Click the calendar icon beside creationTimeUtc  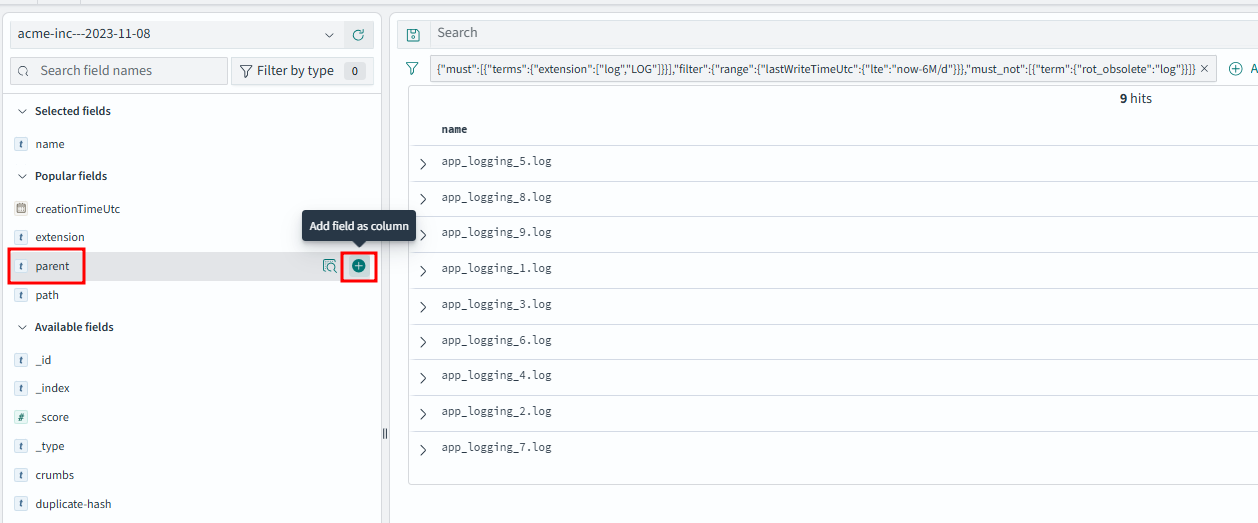[x=21, y=209]
